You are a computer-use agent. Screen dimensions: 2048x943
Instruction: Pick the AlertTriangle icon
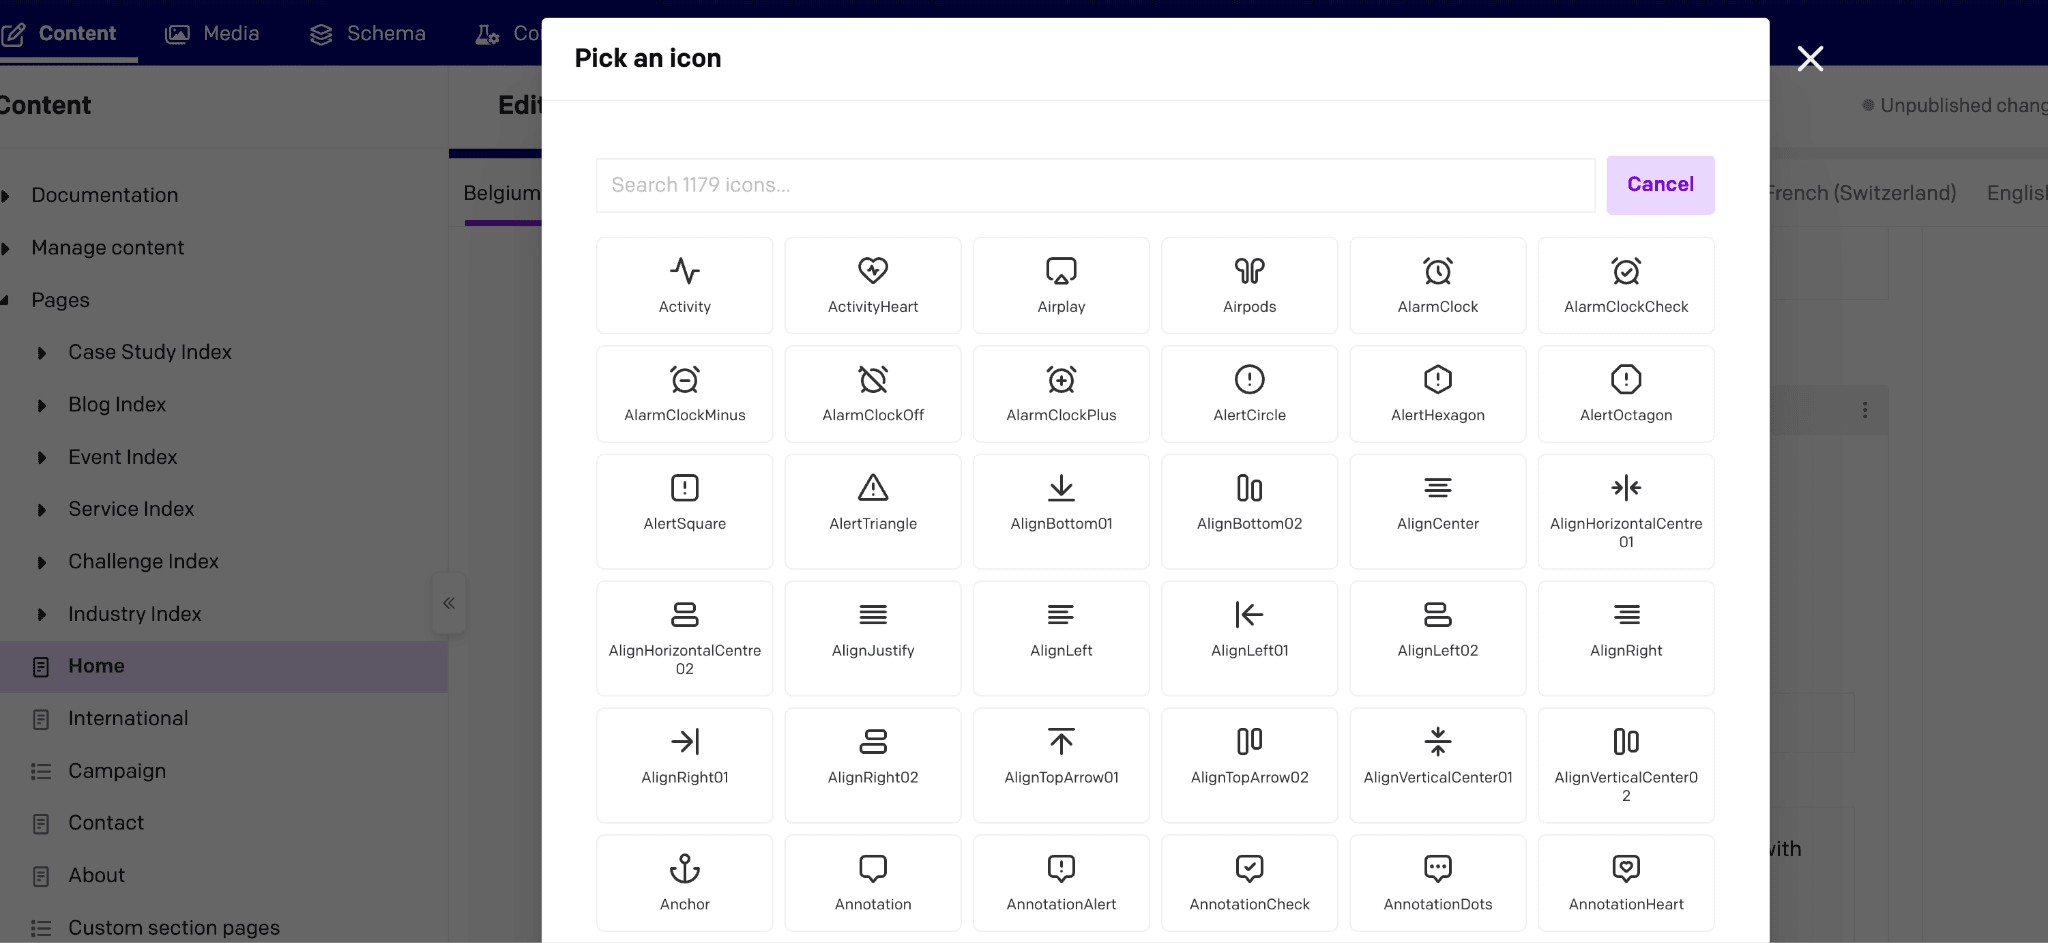(873, 512)
